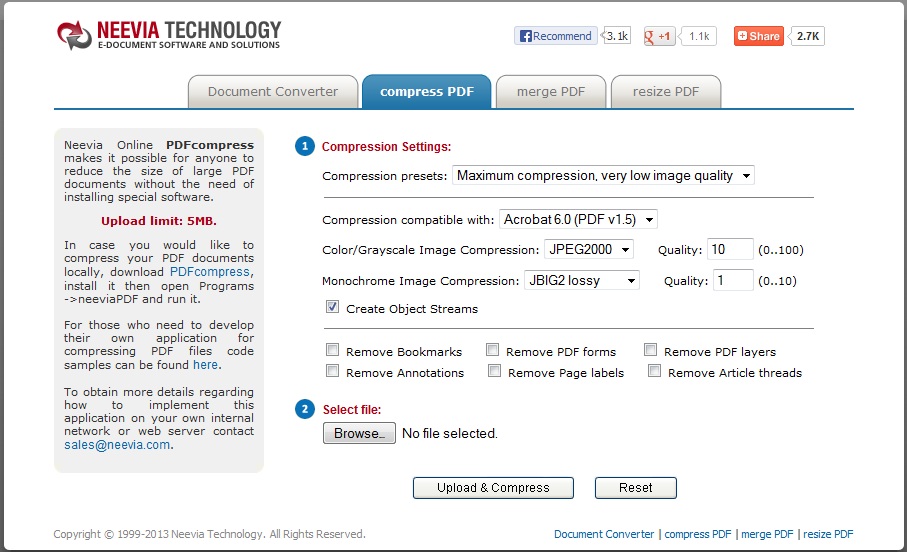Open the Document Converter tab
The image size is (907, 552).
tap(273, 91)
